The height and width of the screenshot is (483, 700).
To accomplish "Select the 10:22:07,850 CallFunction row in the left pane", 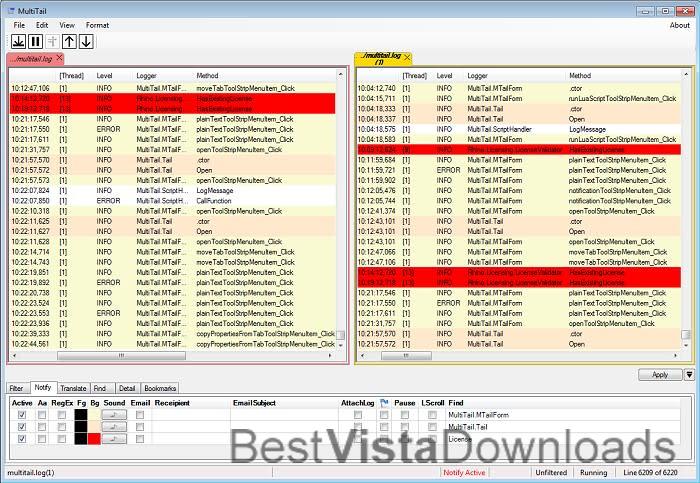I will (172, 201).
